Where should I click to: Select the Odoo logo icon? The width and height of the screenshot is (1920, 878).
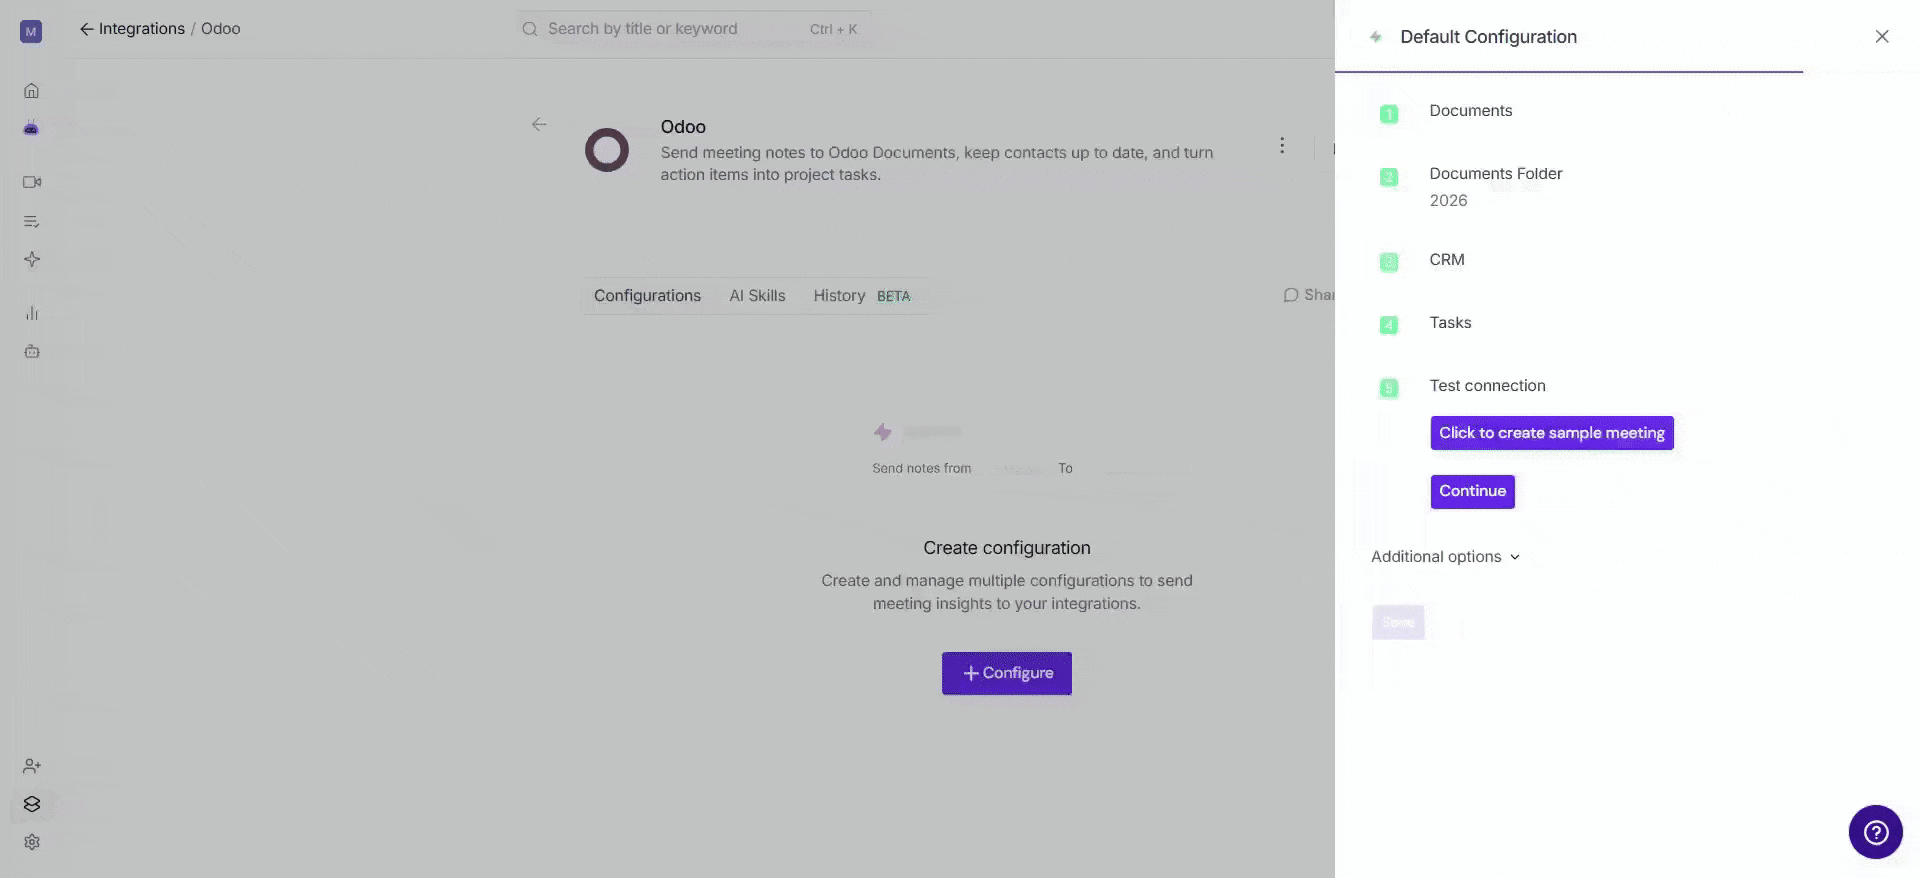(x=607, y=150)
